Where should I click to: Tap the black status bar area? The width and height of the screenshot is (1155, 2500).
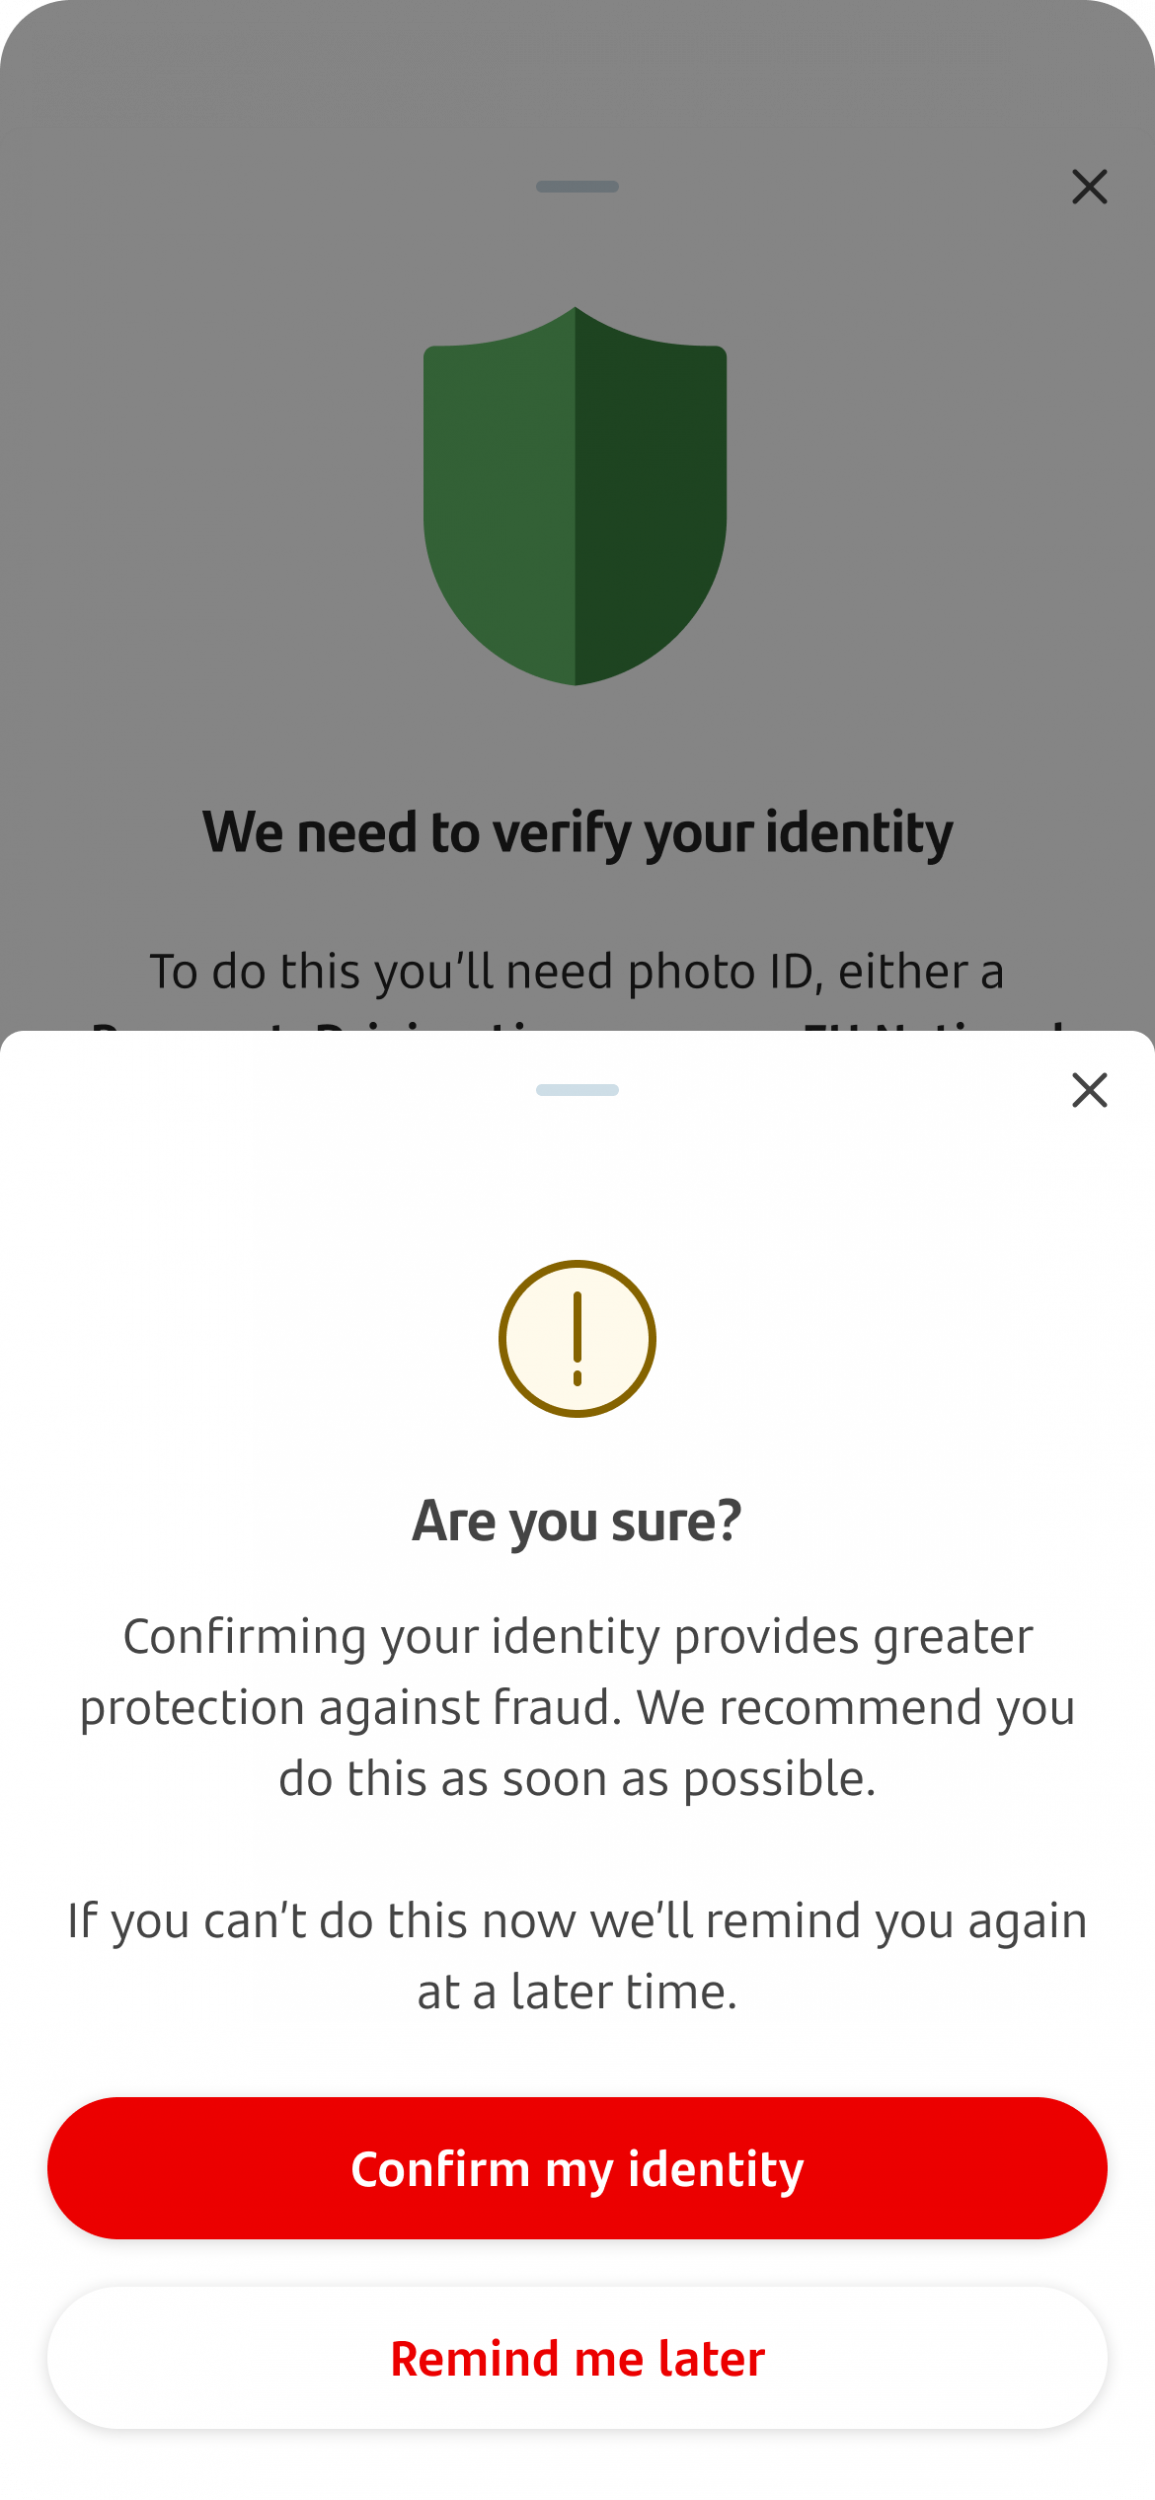tap(577, 60)
